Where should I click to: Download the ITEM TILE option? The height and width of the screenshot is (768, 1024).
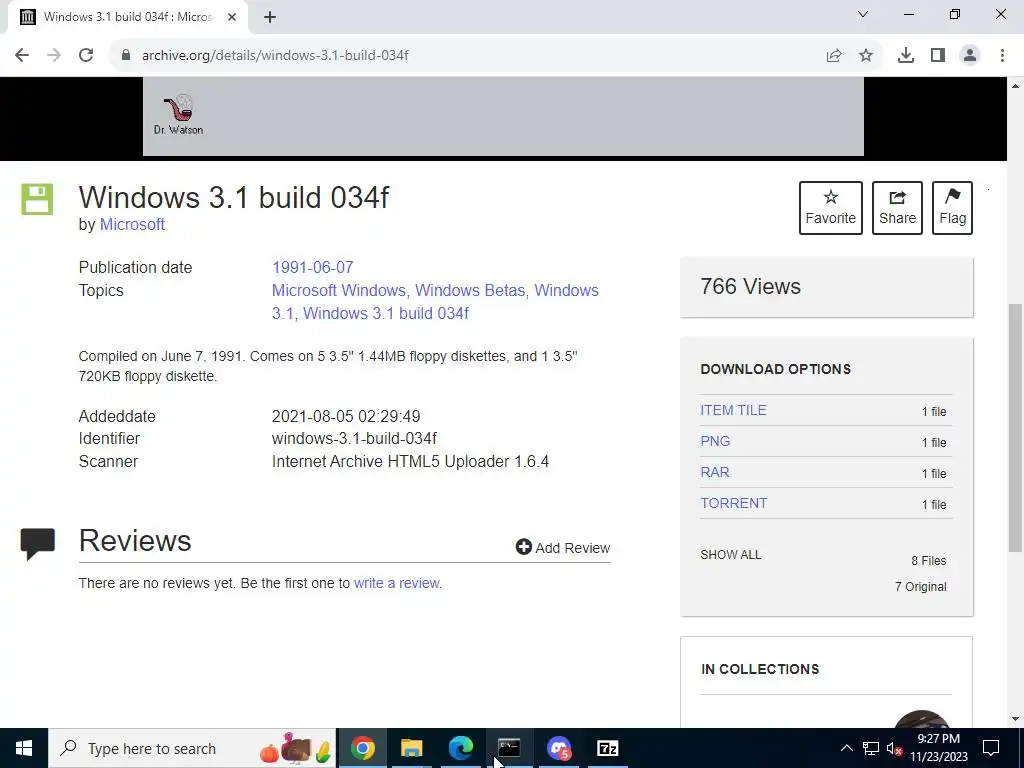point(733,410)
